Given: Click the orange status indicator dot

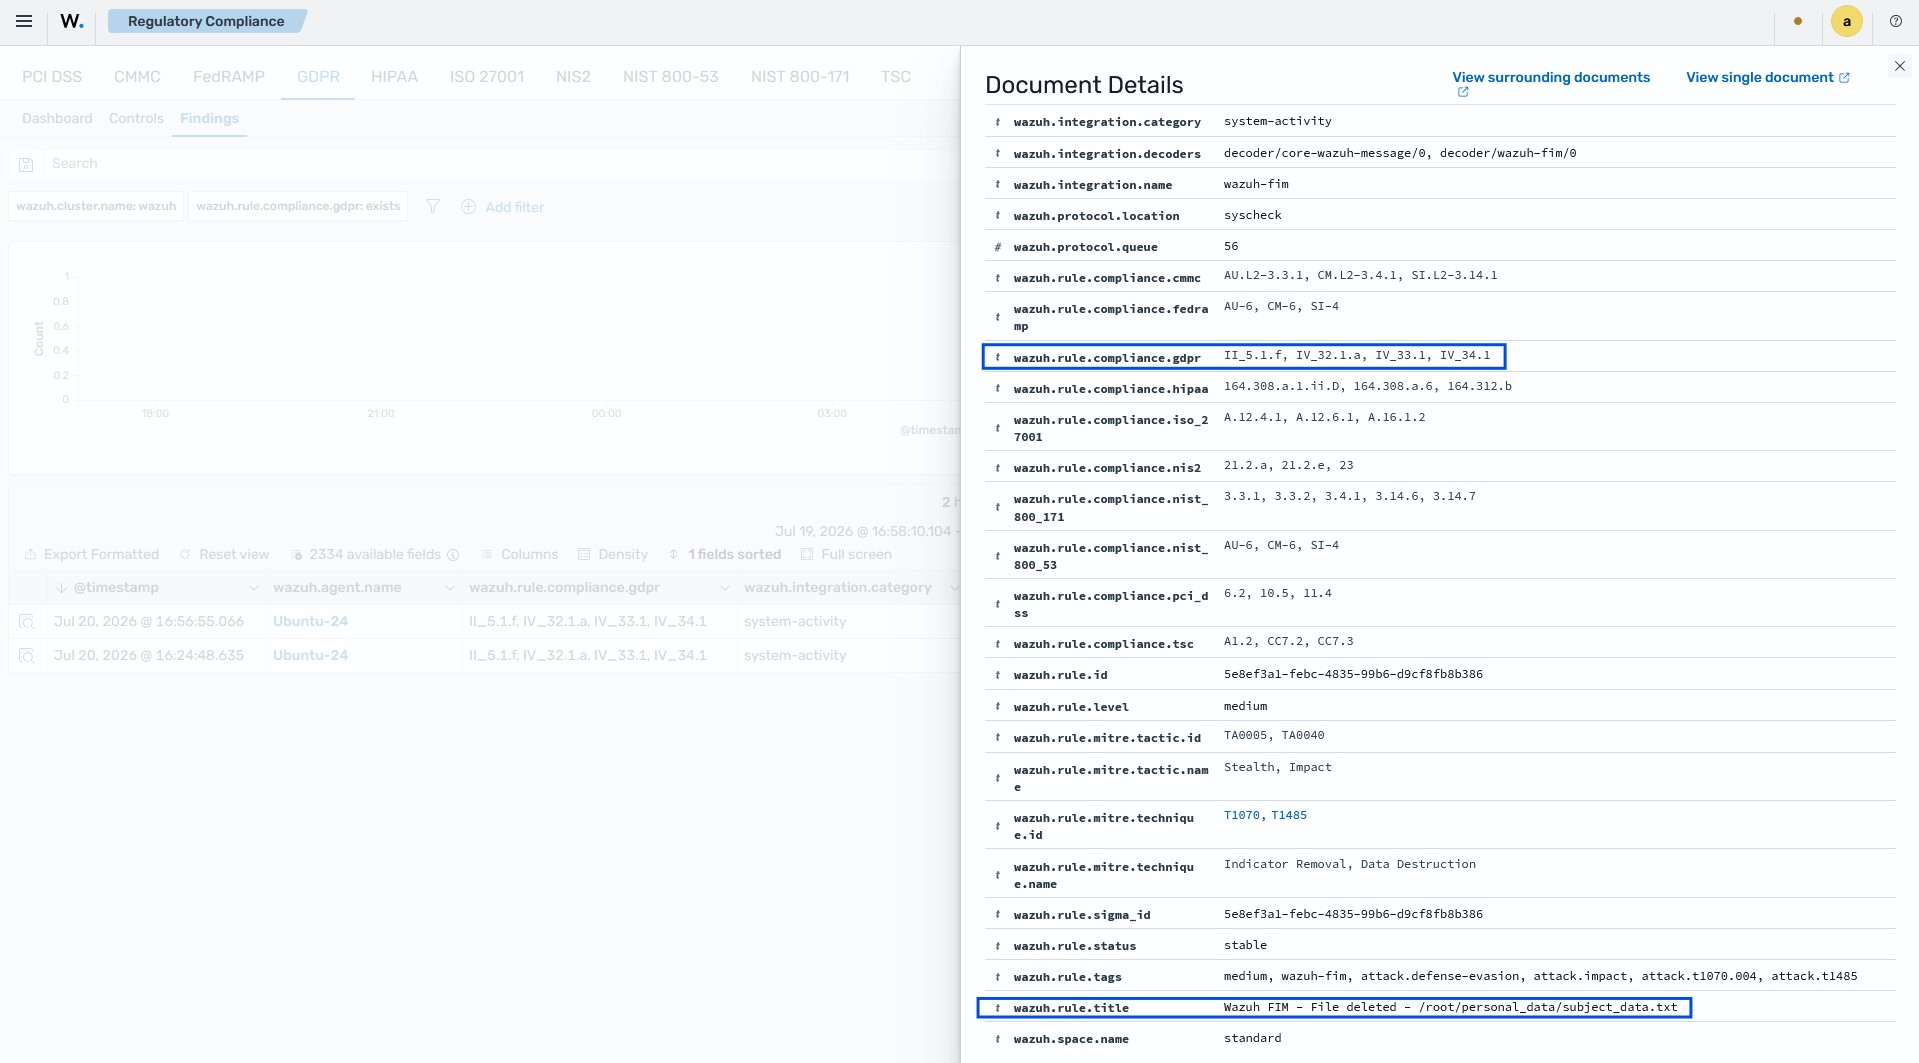Looking at the screenshot, I should [1798, 21].
